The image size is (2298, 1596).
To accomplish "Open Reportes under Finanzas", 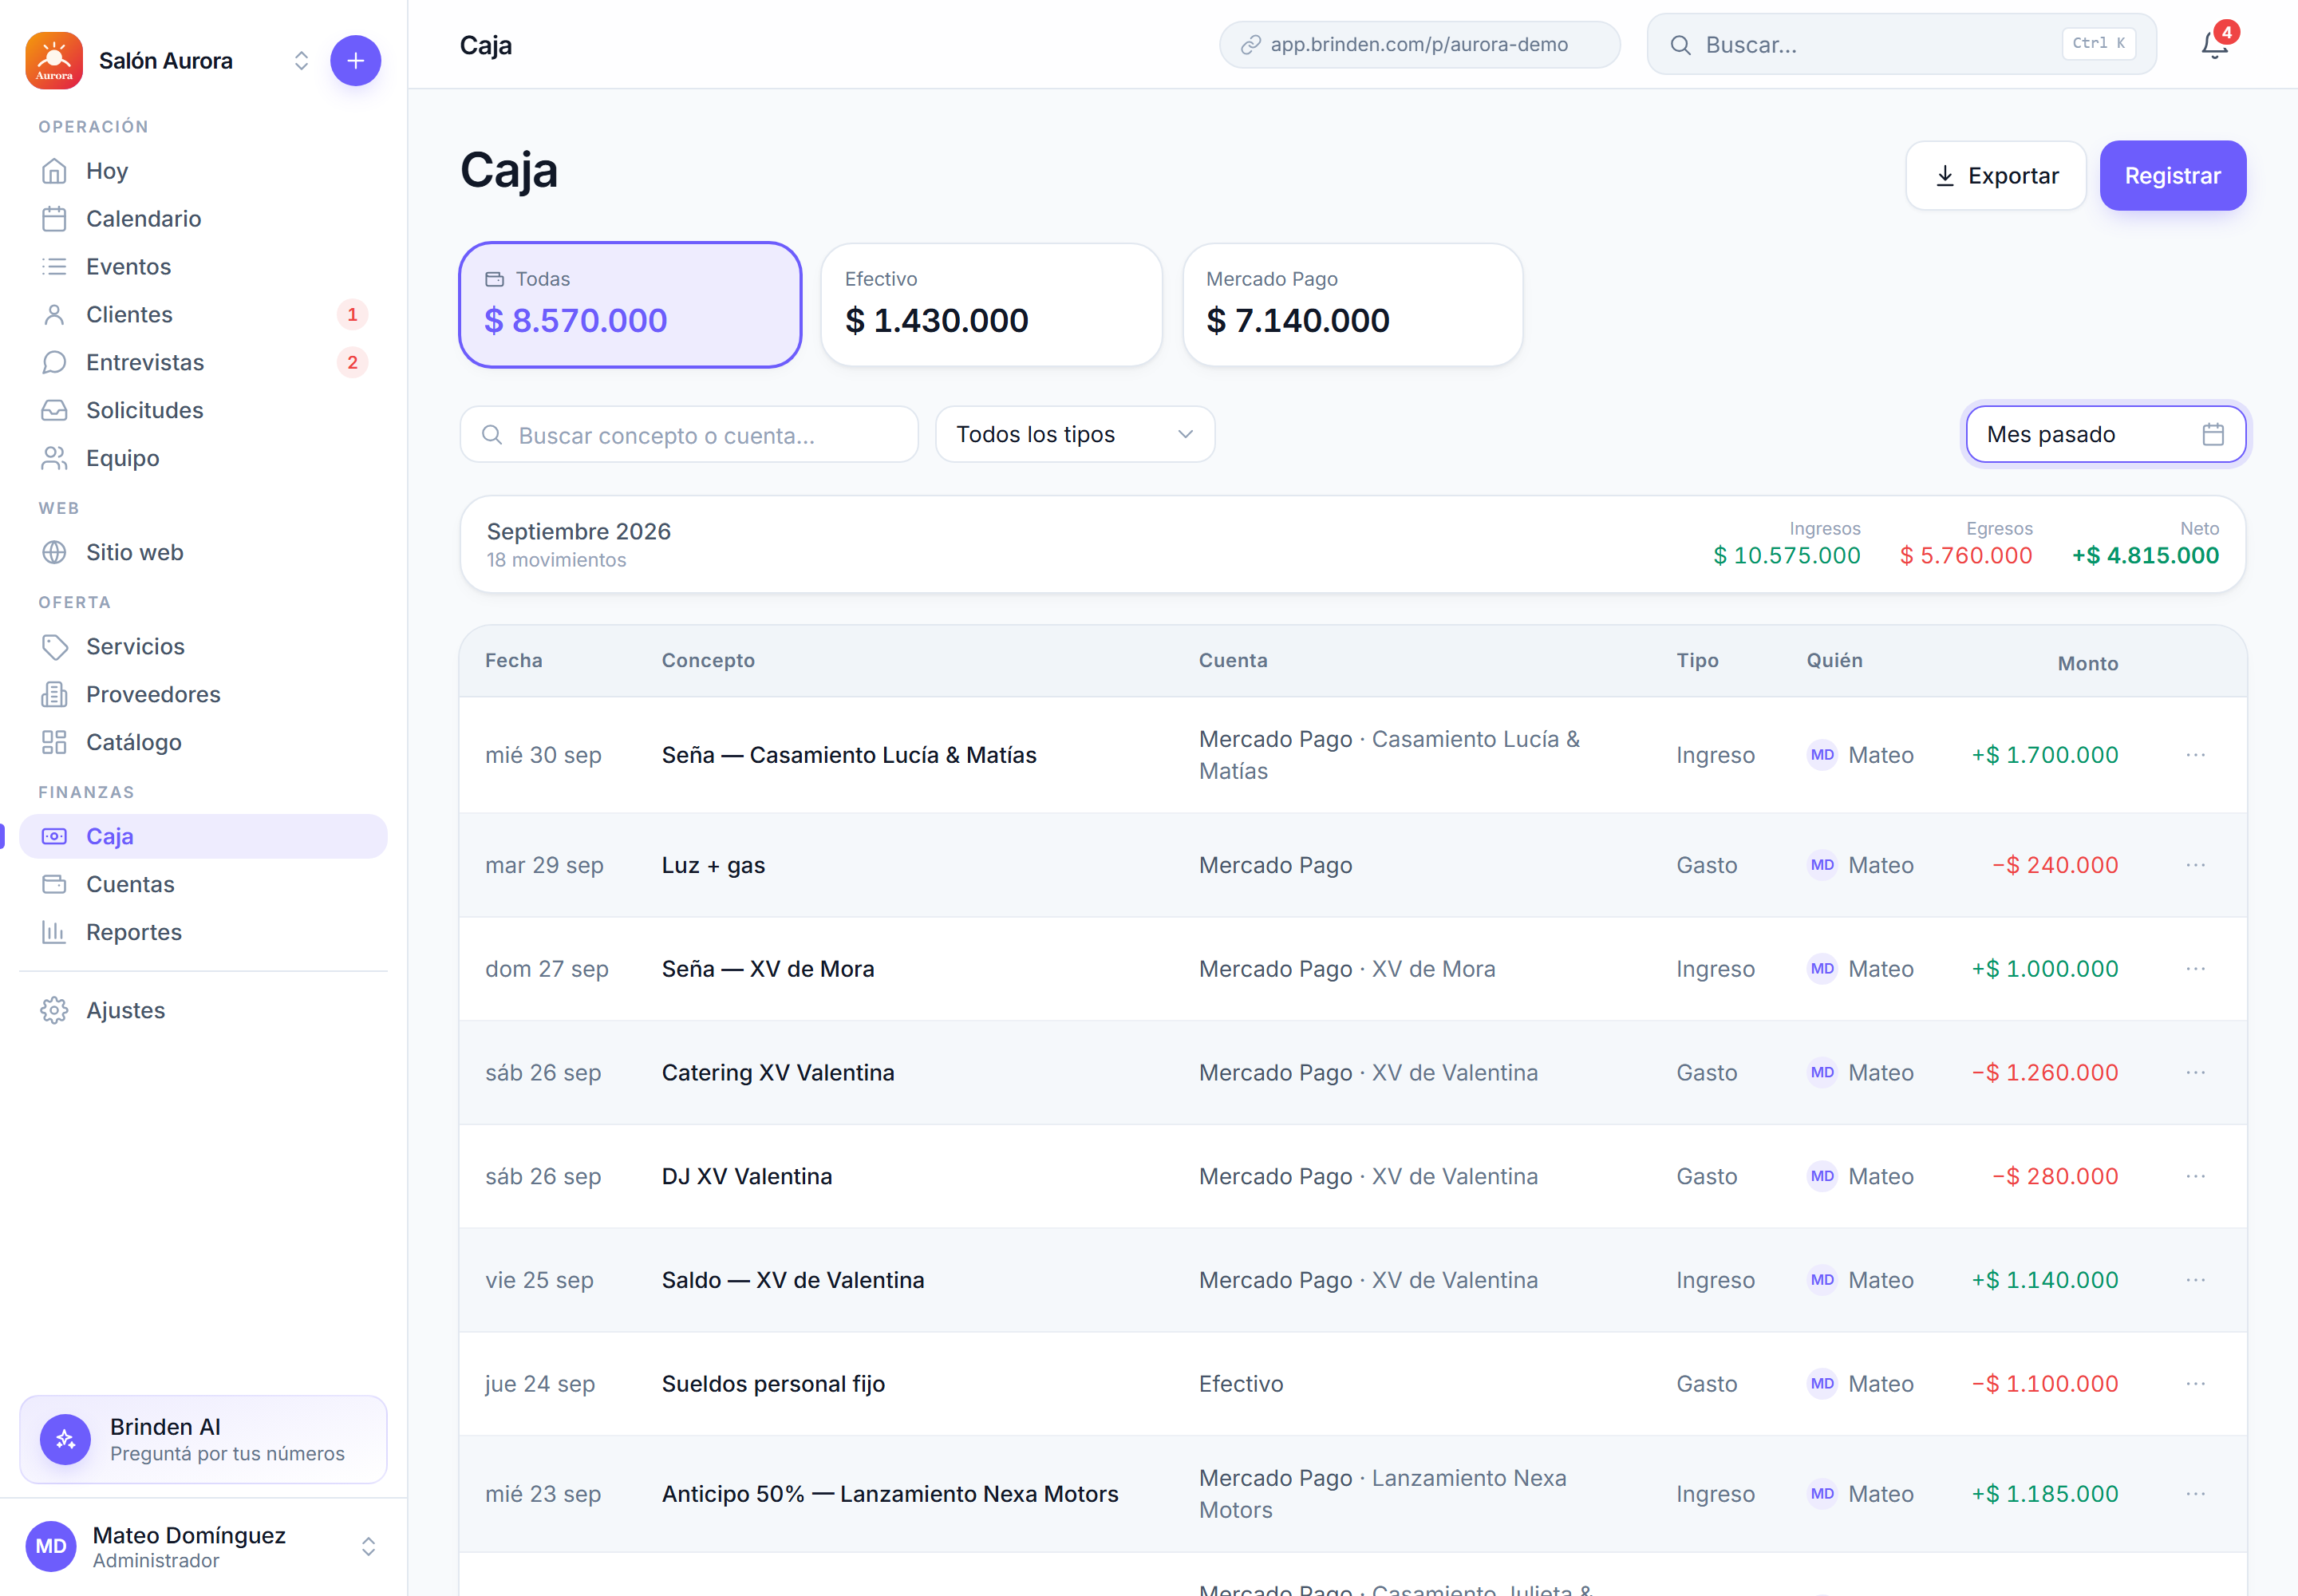I will click(x=203, y=933).
